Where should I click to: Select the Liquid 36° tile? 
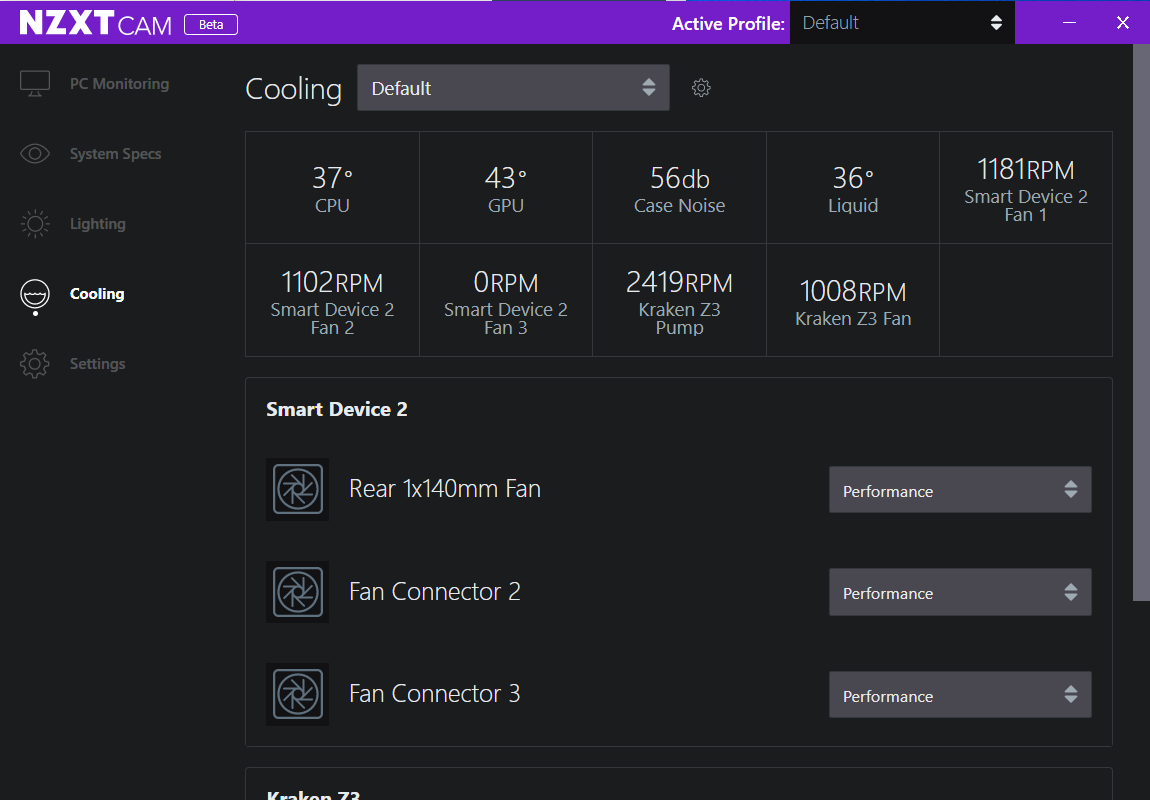coord(852,188)
